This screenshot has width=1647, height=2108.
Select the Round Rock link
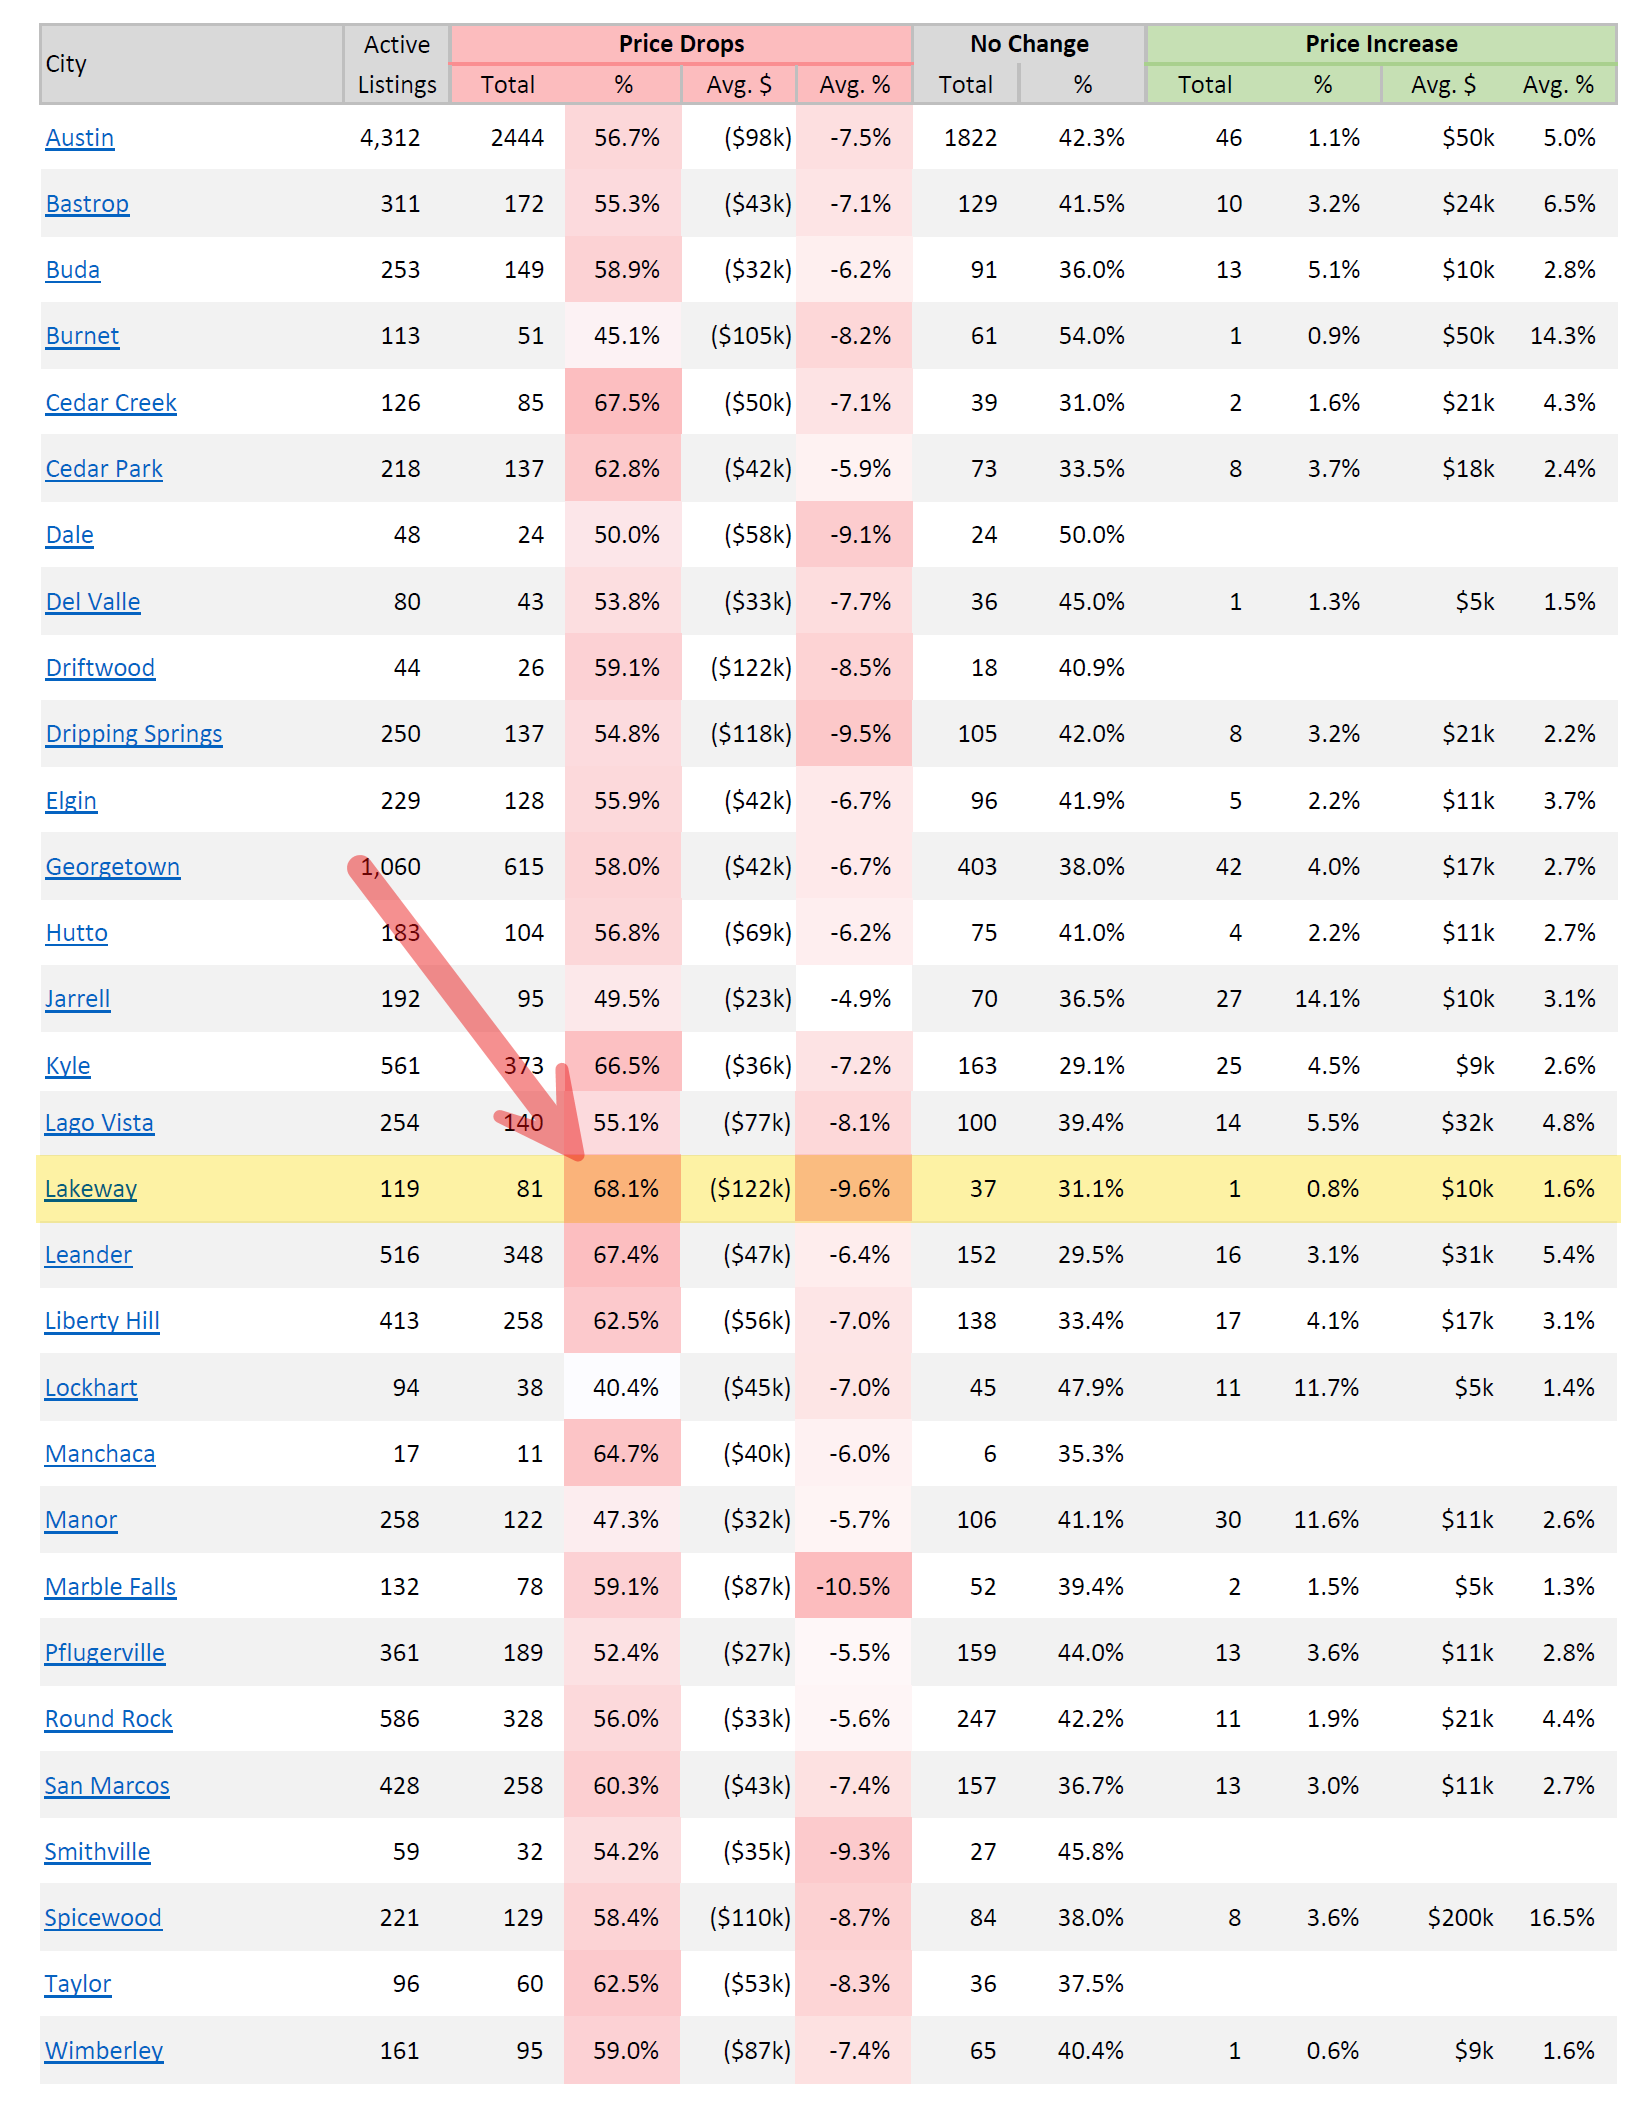(x=108, y=1719)
